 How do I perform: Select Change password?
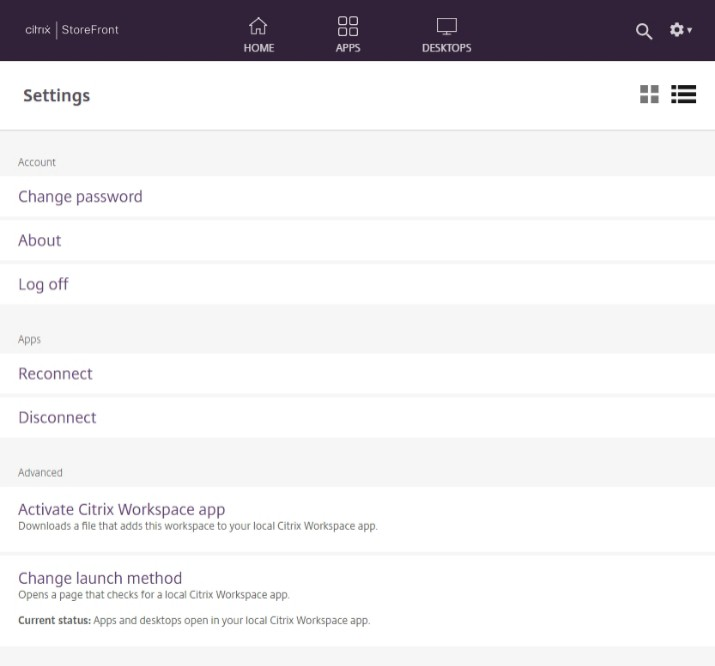coord(358,196)
